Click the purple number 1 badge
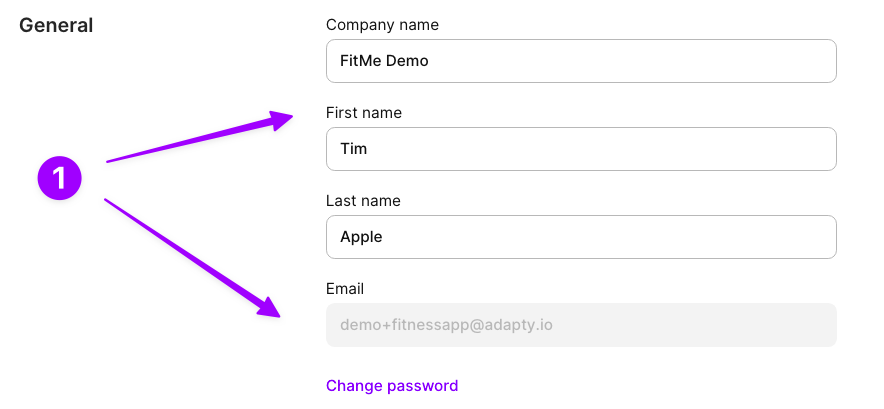The height and width of the screenshot is (409, 884). [60, 178]
